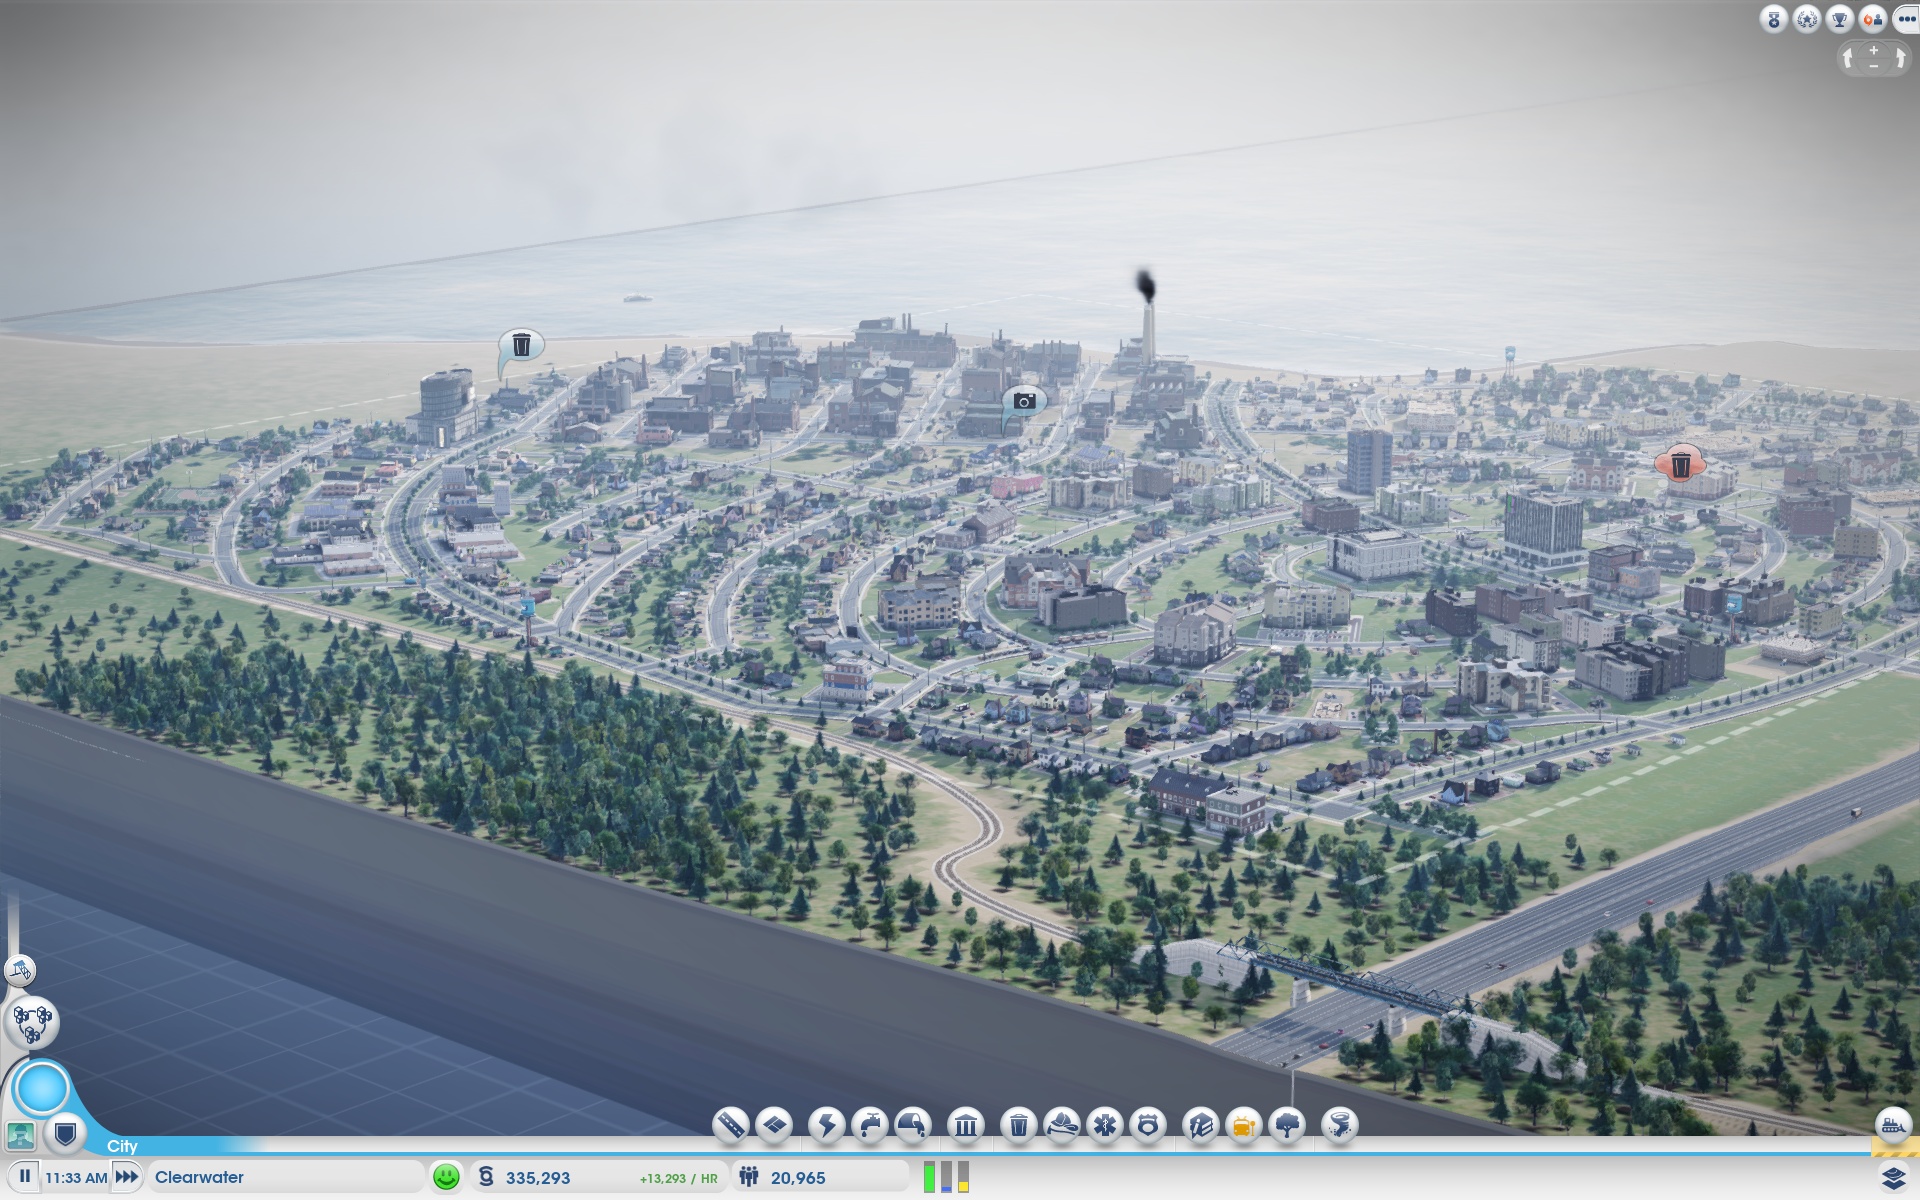
Task: Open the Government buildings menu
Action: [965, 1125]
